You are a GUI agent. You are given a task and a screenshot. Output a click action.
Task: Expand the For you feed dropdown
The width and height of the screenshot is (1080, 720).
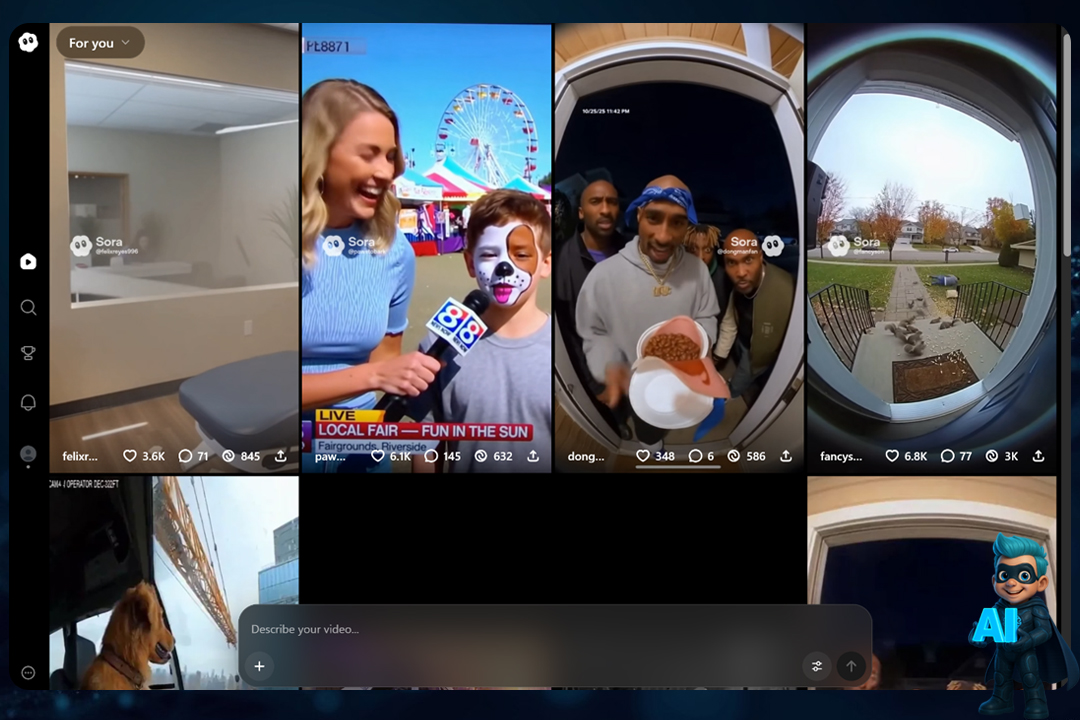pos(100,43)
